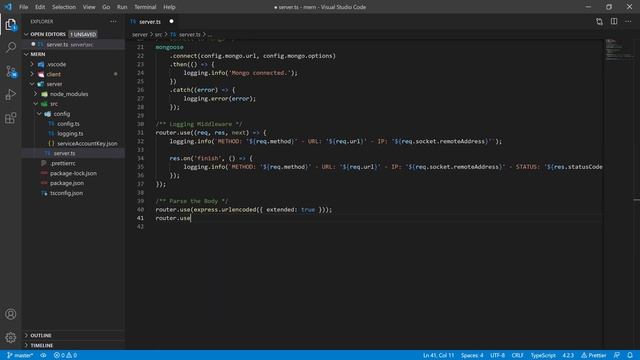Open the Search view in activity bar
Image resolution: width=640 pixels, height=360 pixels.
pyautogui.click(x=11, y=47)
